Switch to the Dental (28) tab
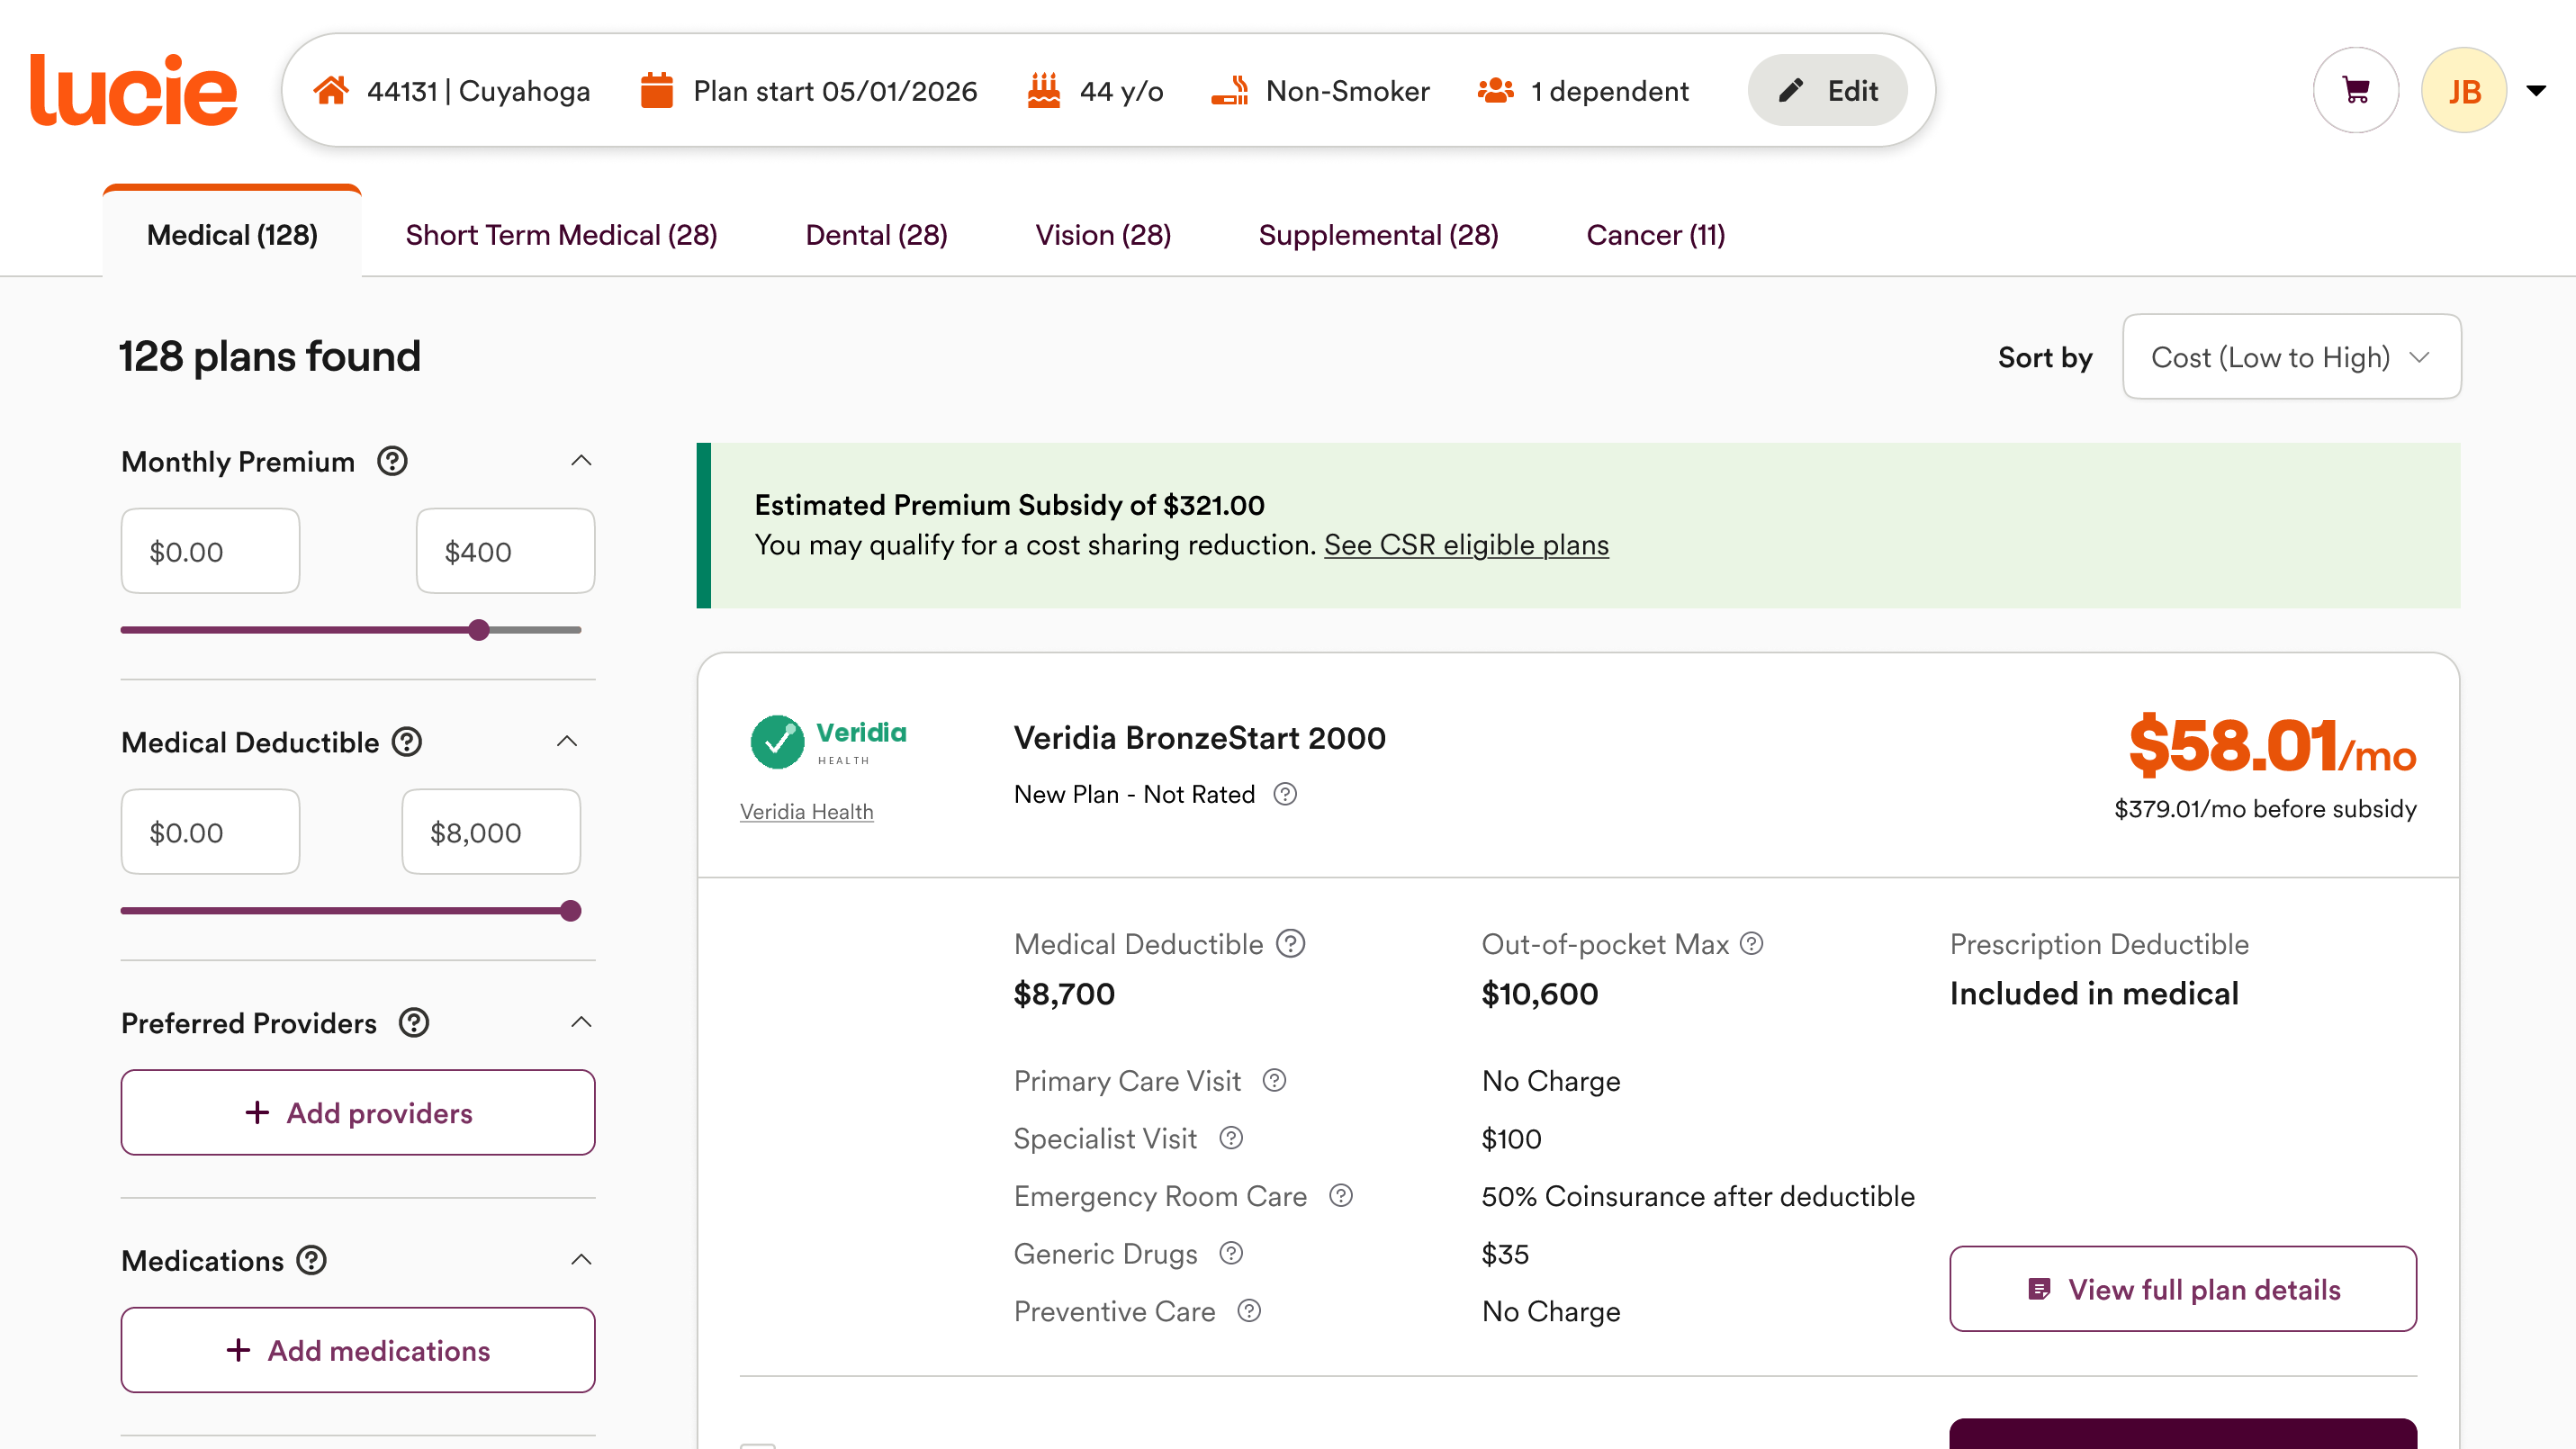Viewport: 2576px width, 1449px height. point(876,235)
